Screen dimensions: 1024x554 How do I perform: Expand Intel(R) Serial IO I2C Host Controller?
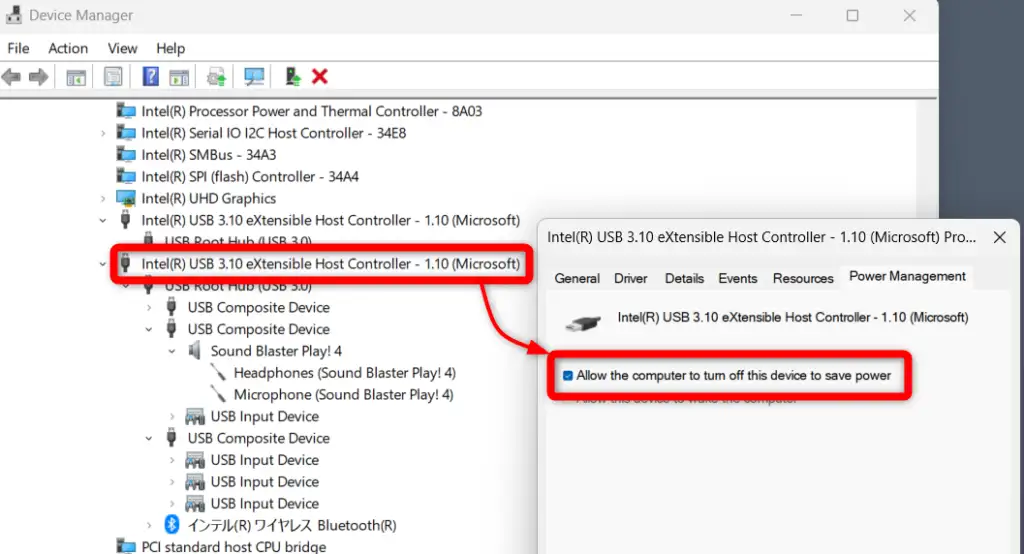(x=103, y=133)
